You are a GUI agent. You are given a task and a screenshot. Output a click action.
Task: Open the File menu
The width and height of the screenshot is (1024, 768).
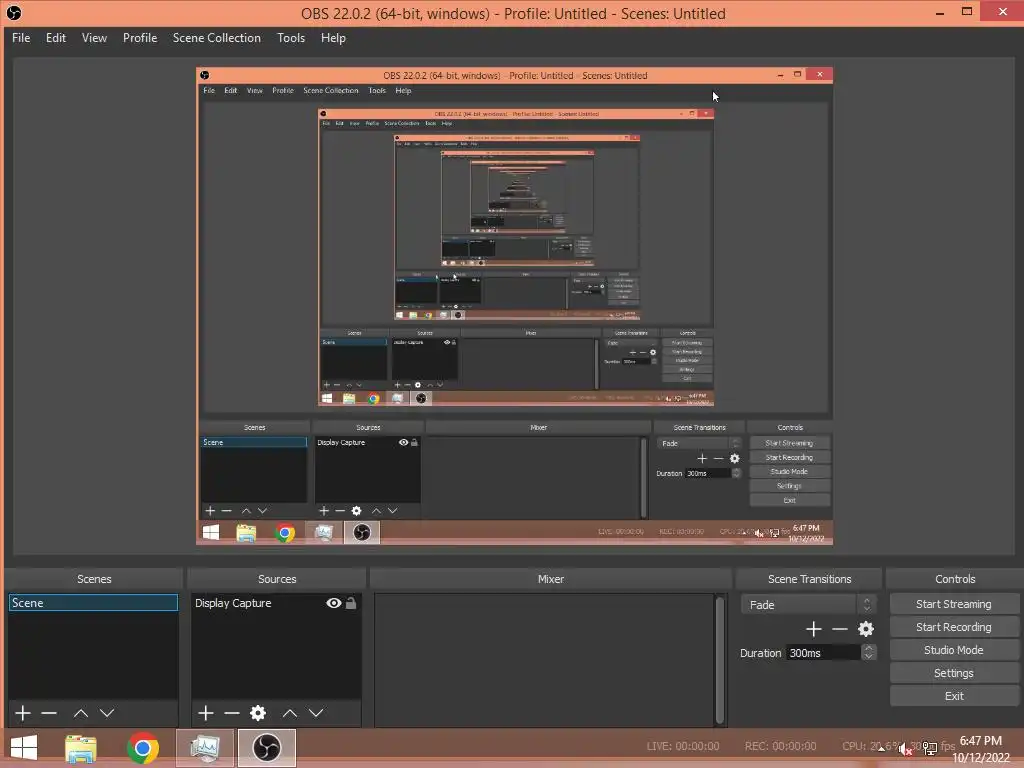[21, 38]
